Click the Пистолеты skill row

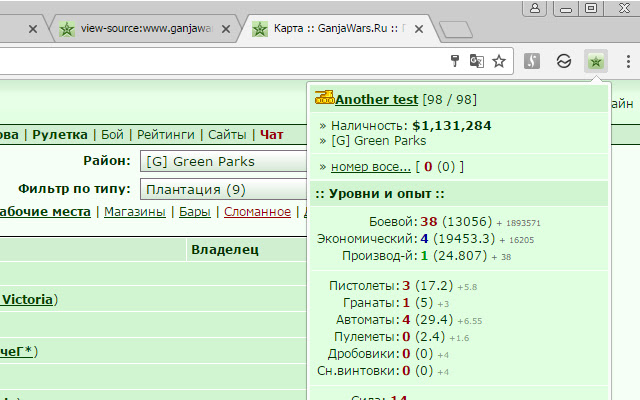click(x=403, y=286)
